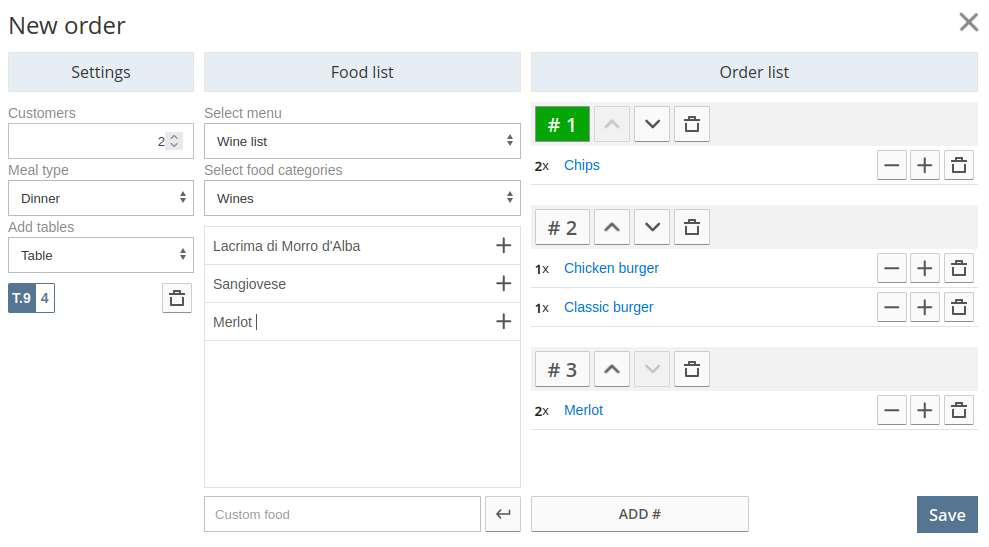Viewport: 989px width, 547px height.
Task: Increase Chicken burger quantity with the plus
Action: tap(925, 268)
